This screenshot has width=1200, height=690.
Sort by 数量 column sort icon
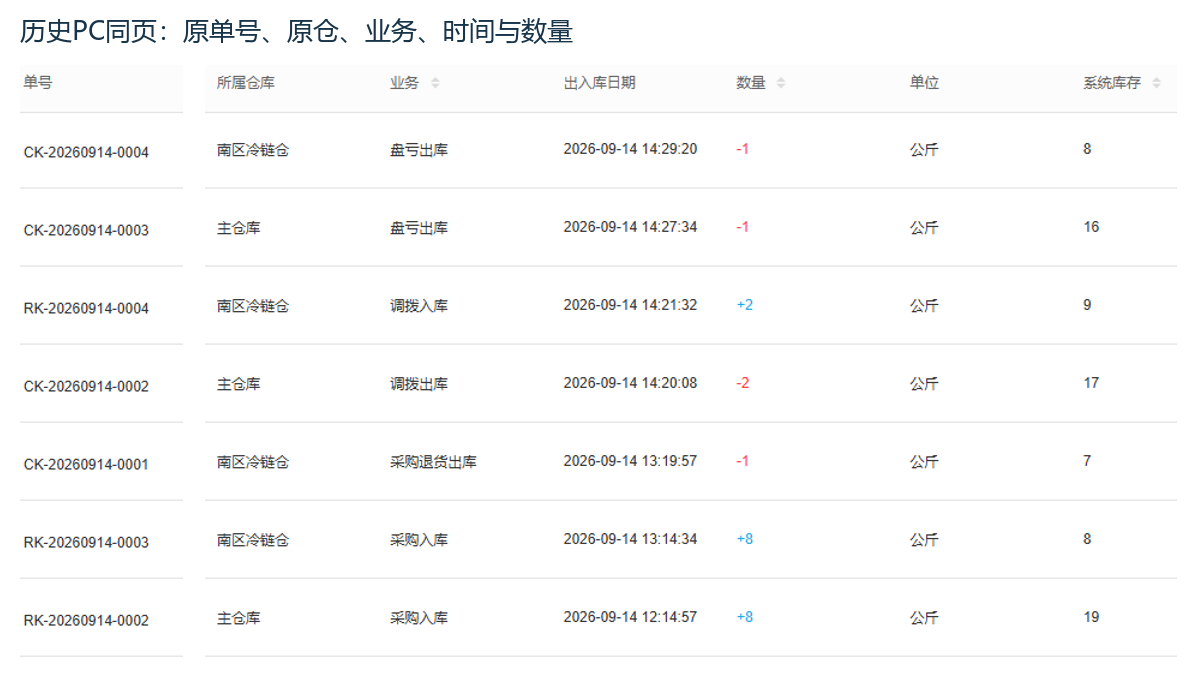tap(781, 83)
